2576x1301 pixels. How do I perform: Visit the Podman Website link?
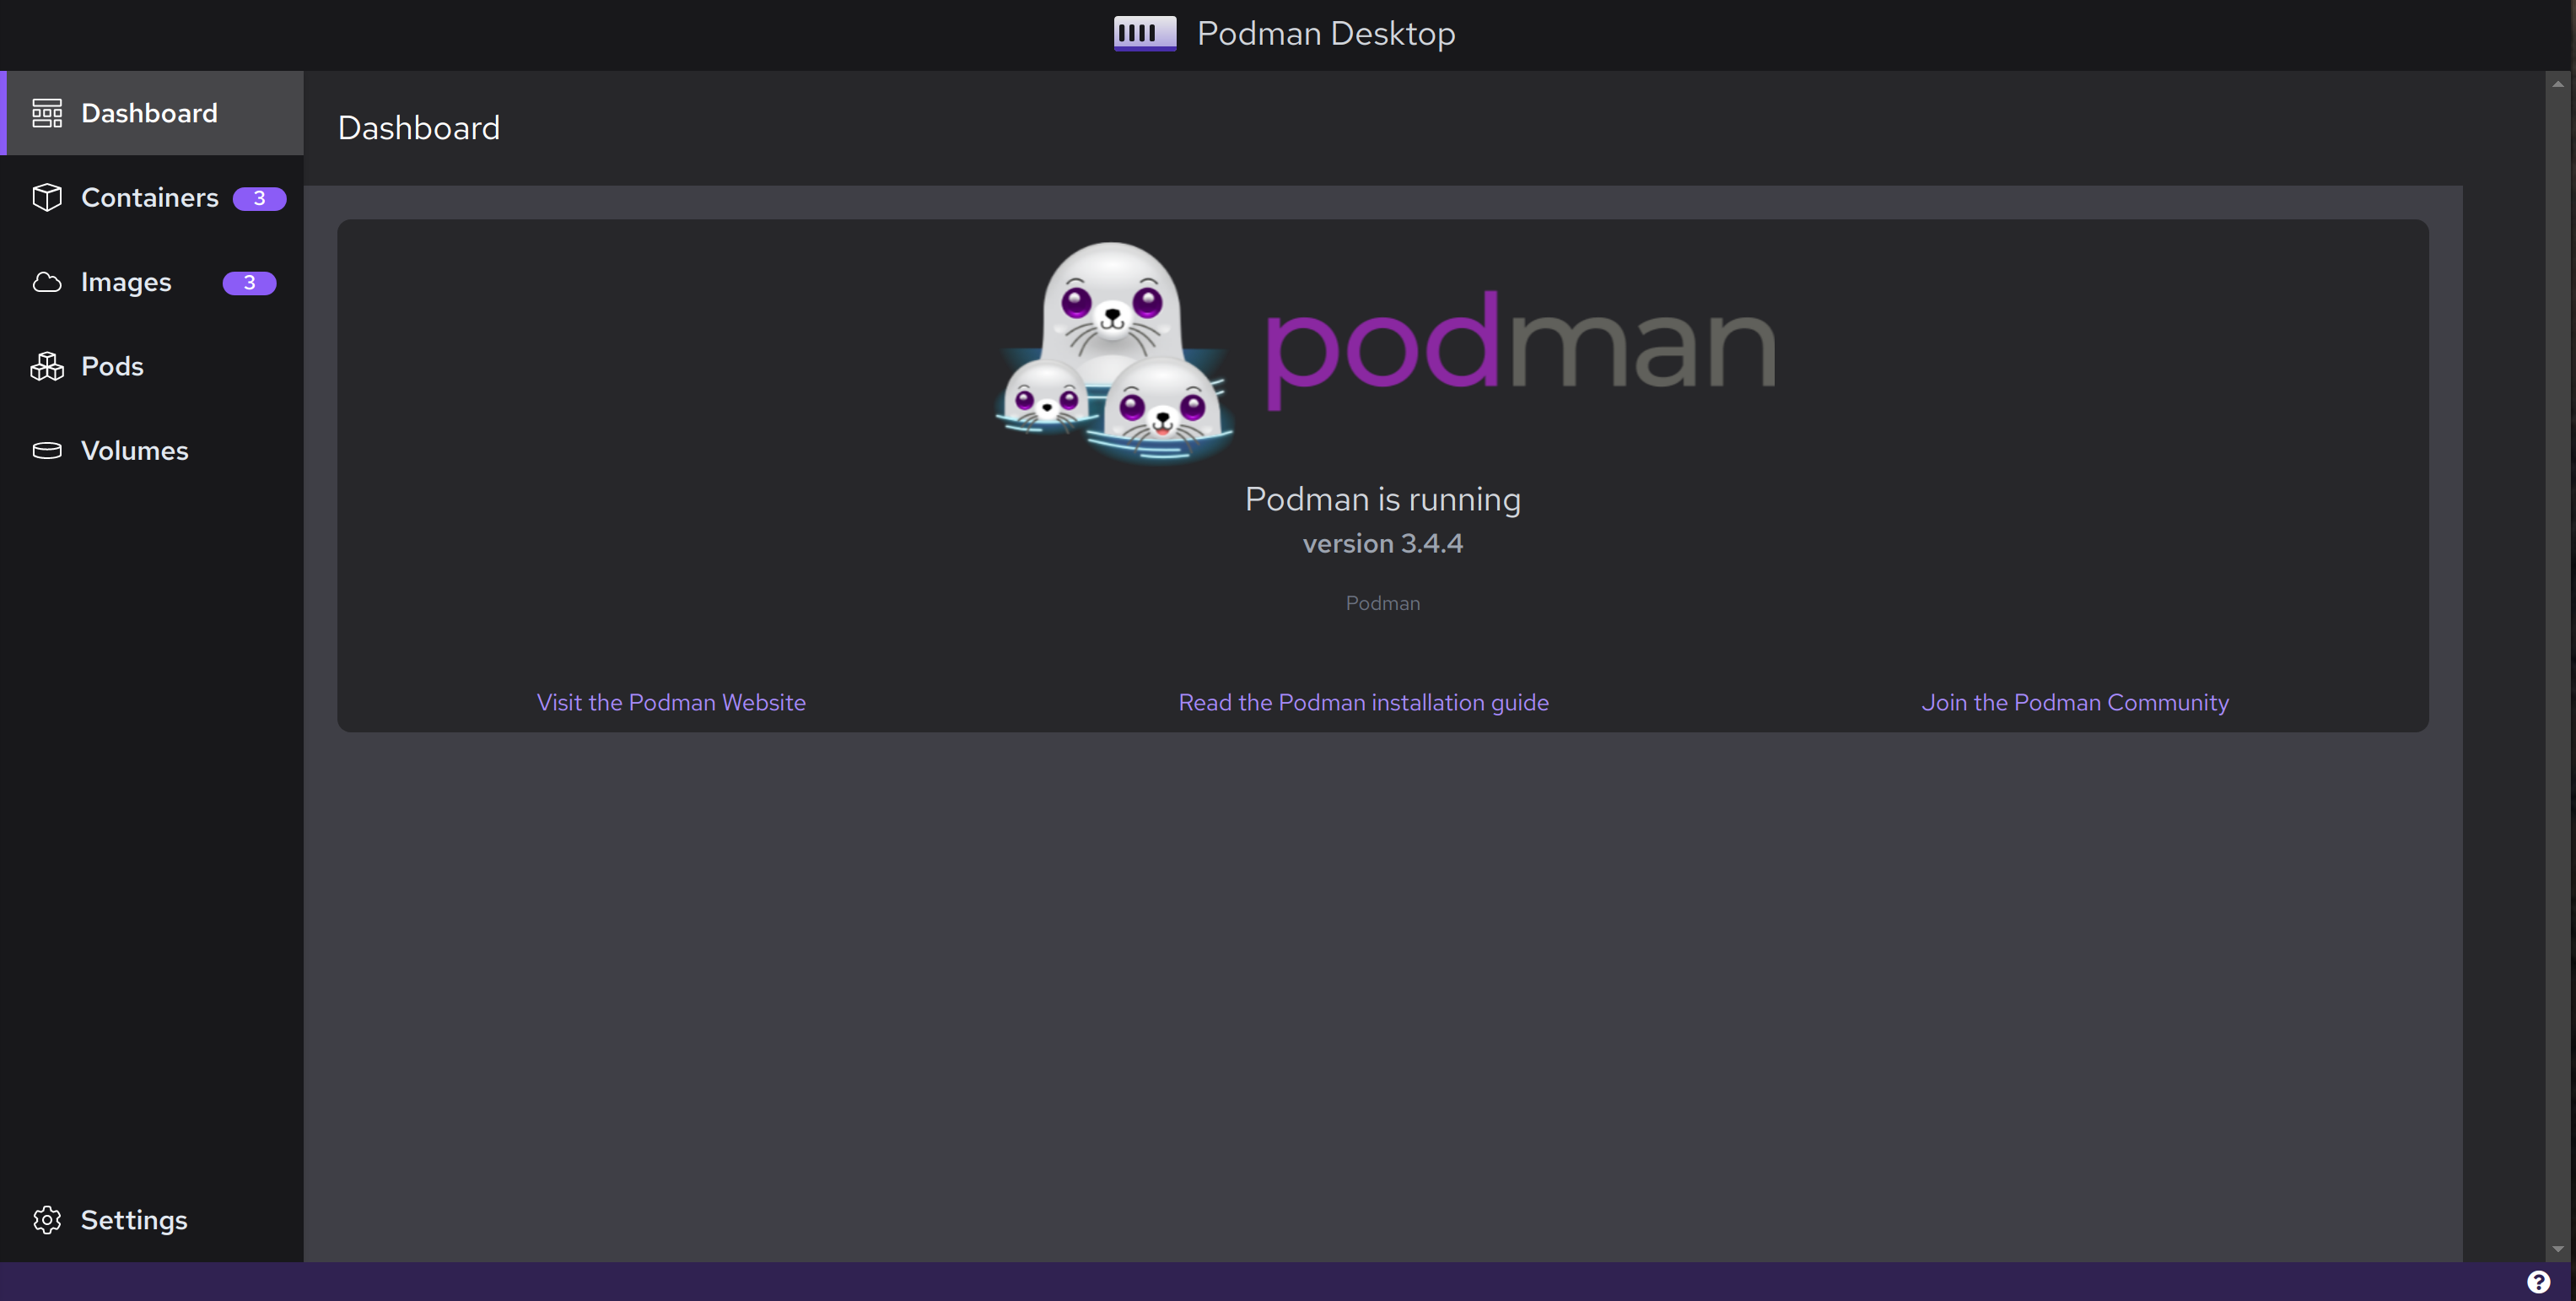(671, 702)
